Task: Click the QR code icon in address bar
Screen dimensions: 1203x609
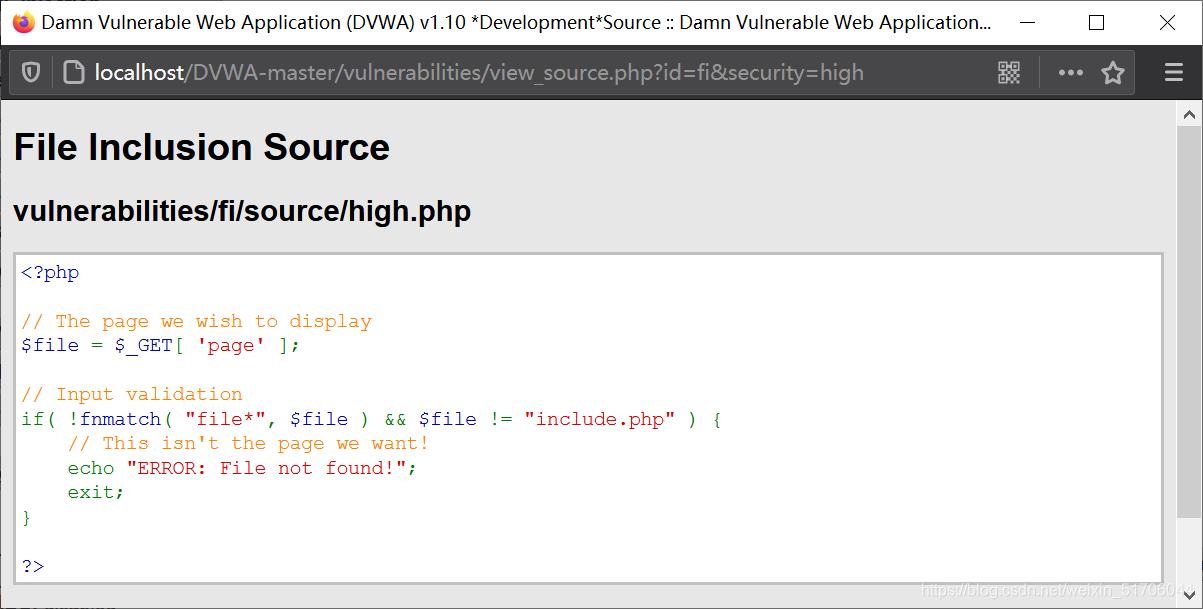Action: tap(1009, 72)
